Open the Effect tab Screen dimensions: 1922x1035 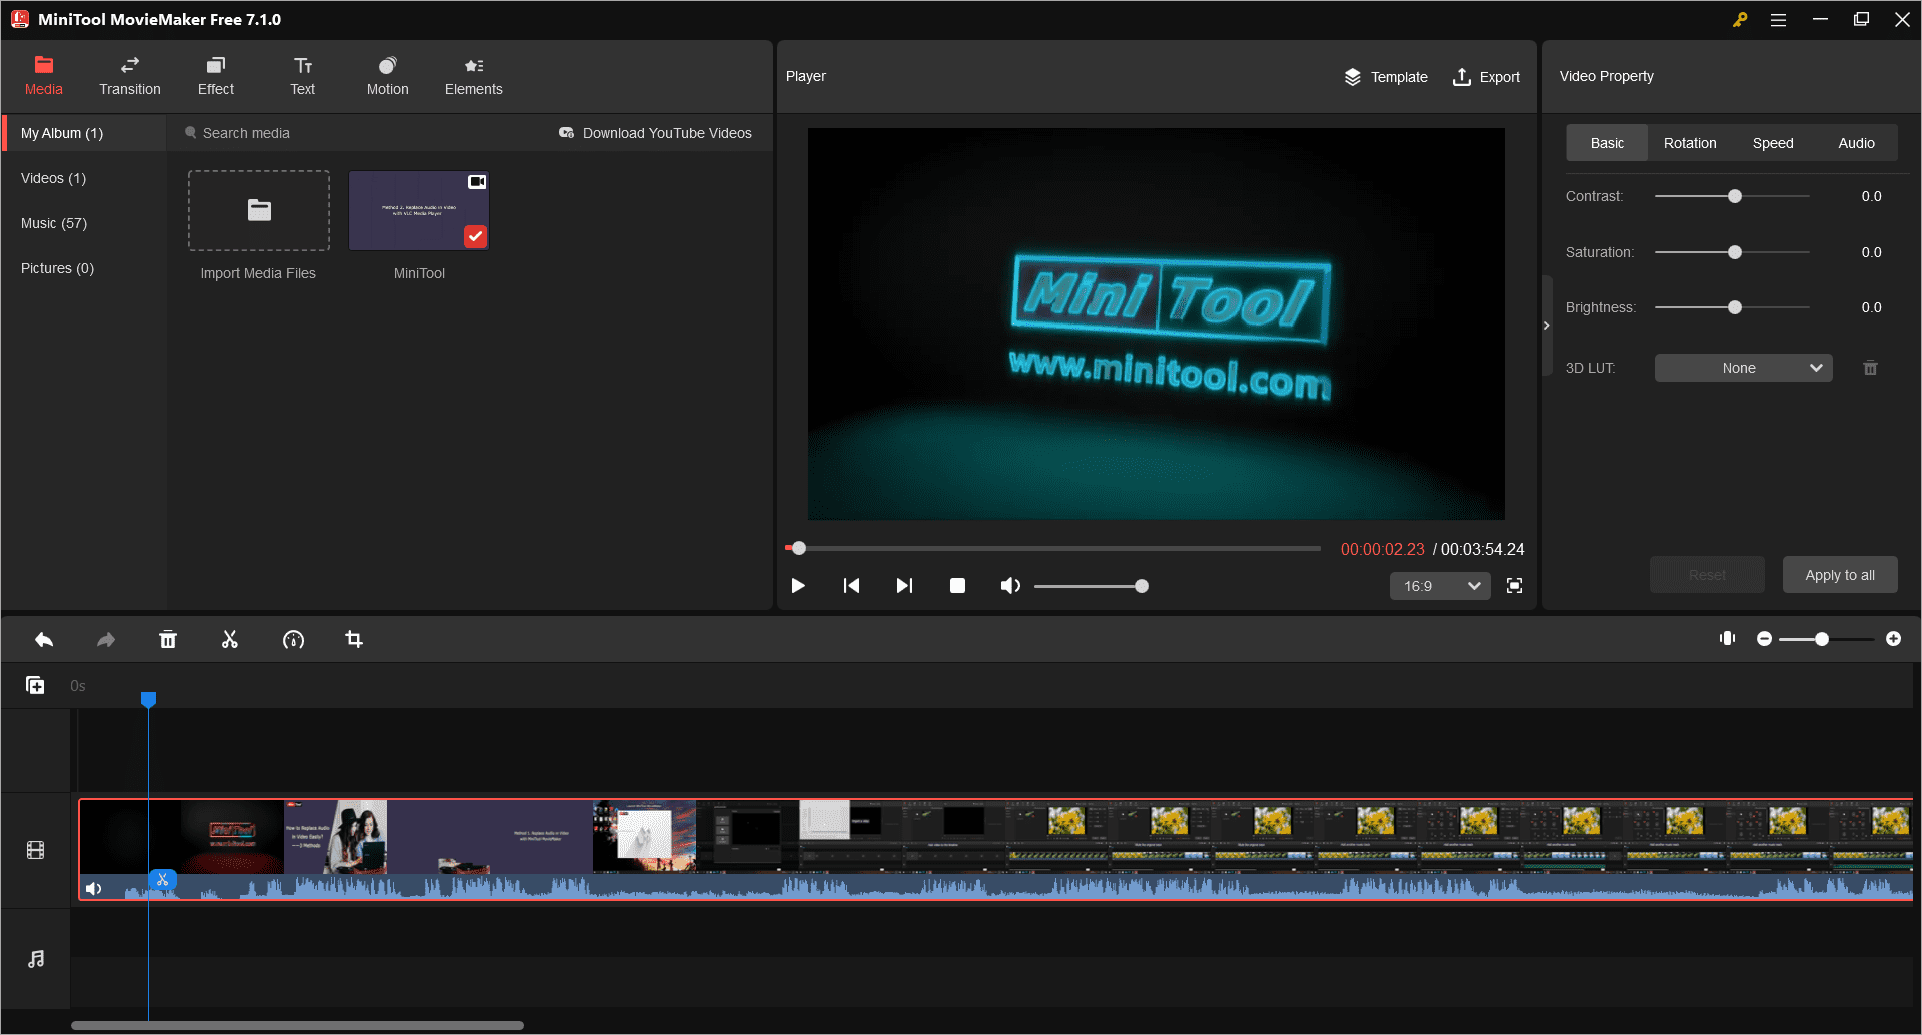[215, 76]
